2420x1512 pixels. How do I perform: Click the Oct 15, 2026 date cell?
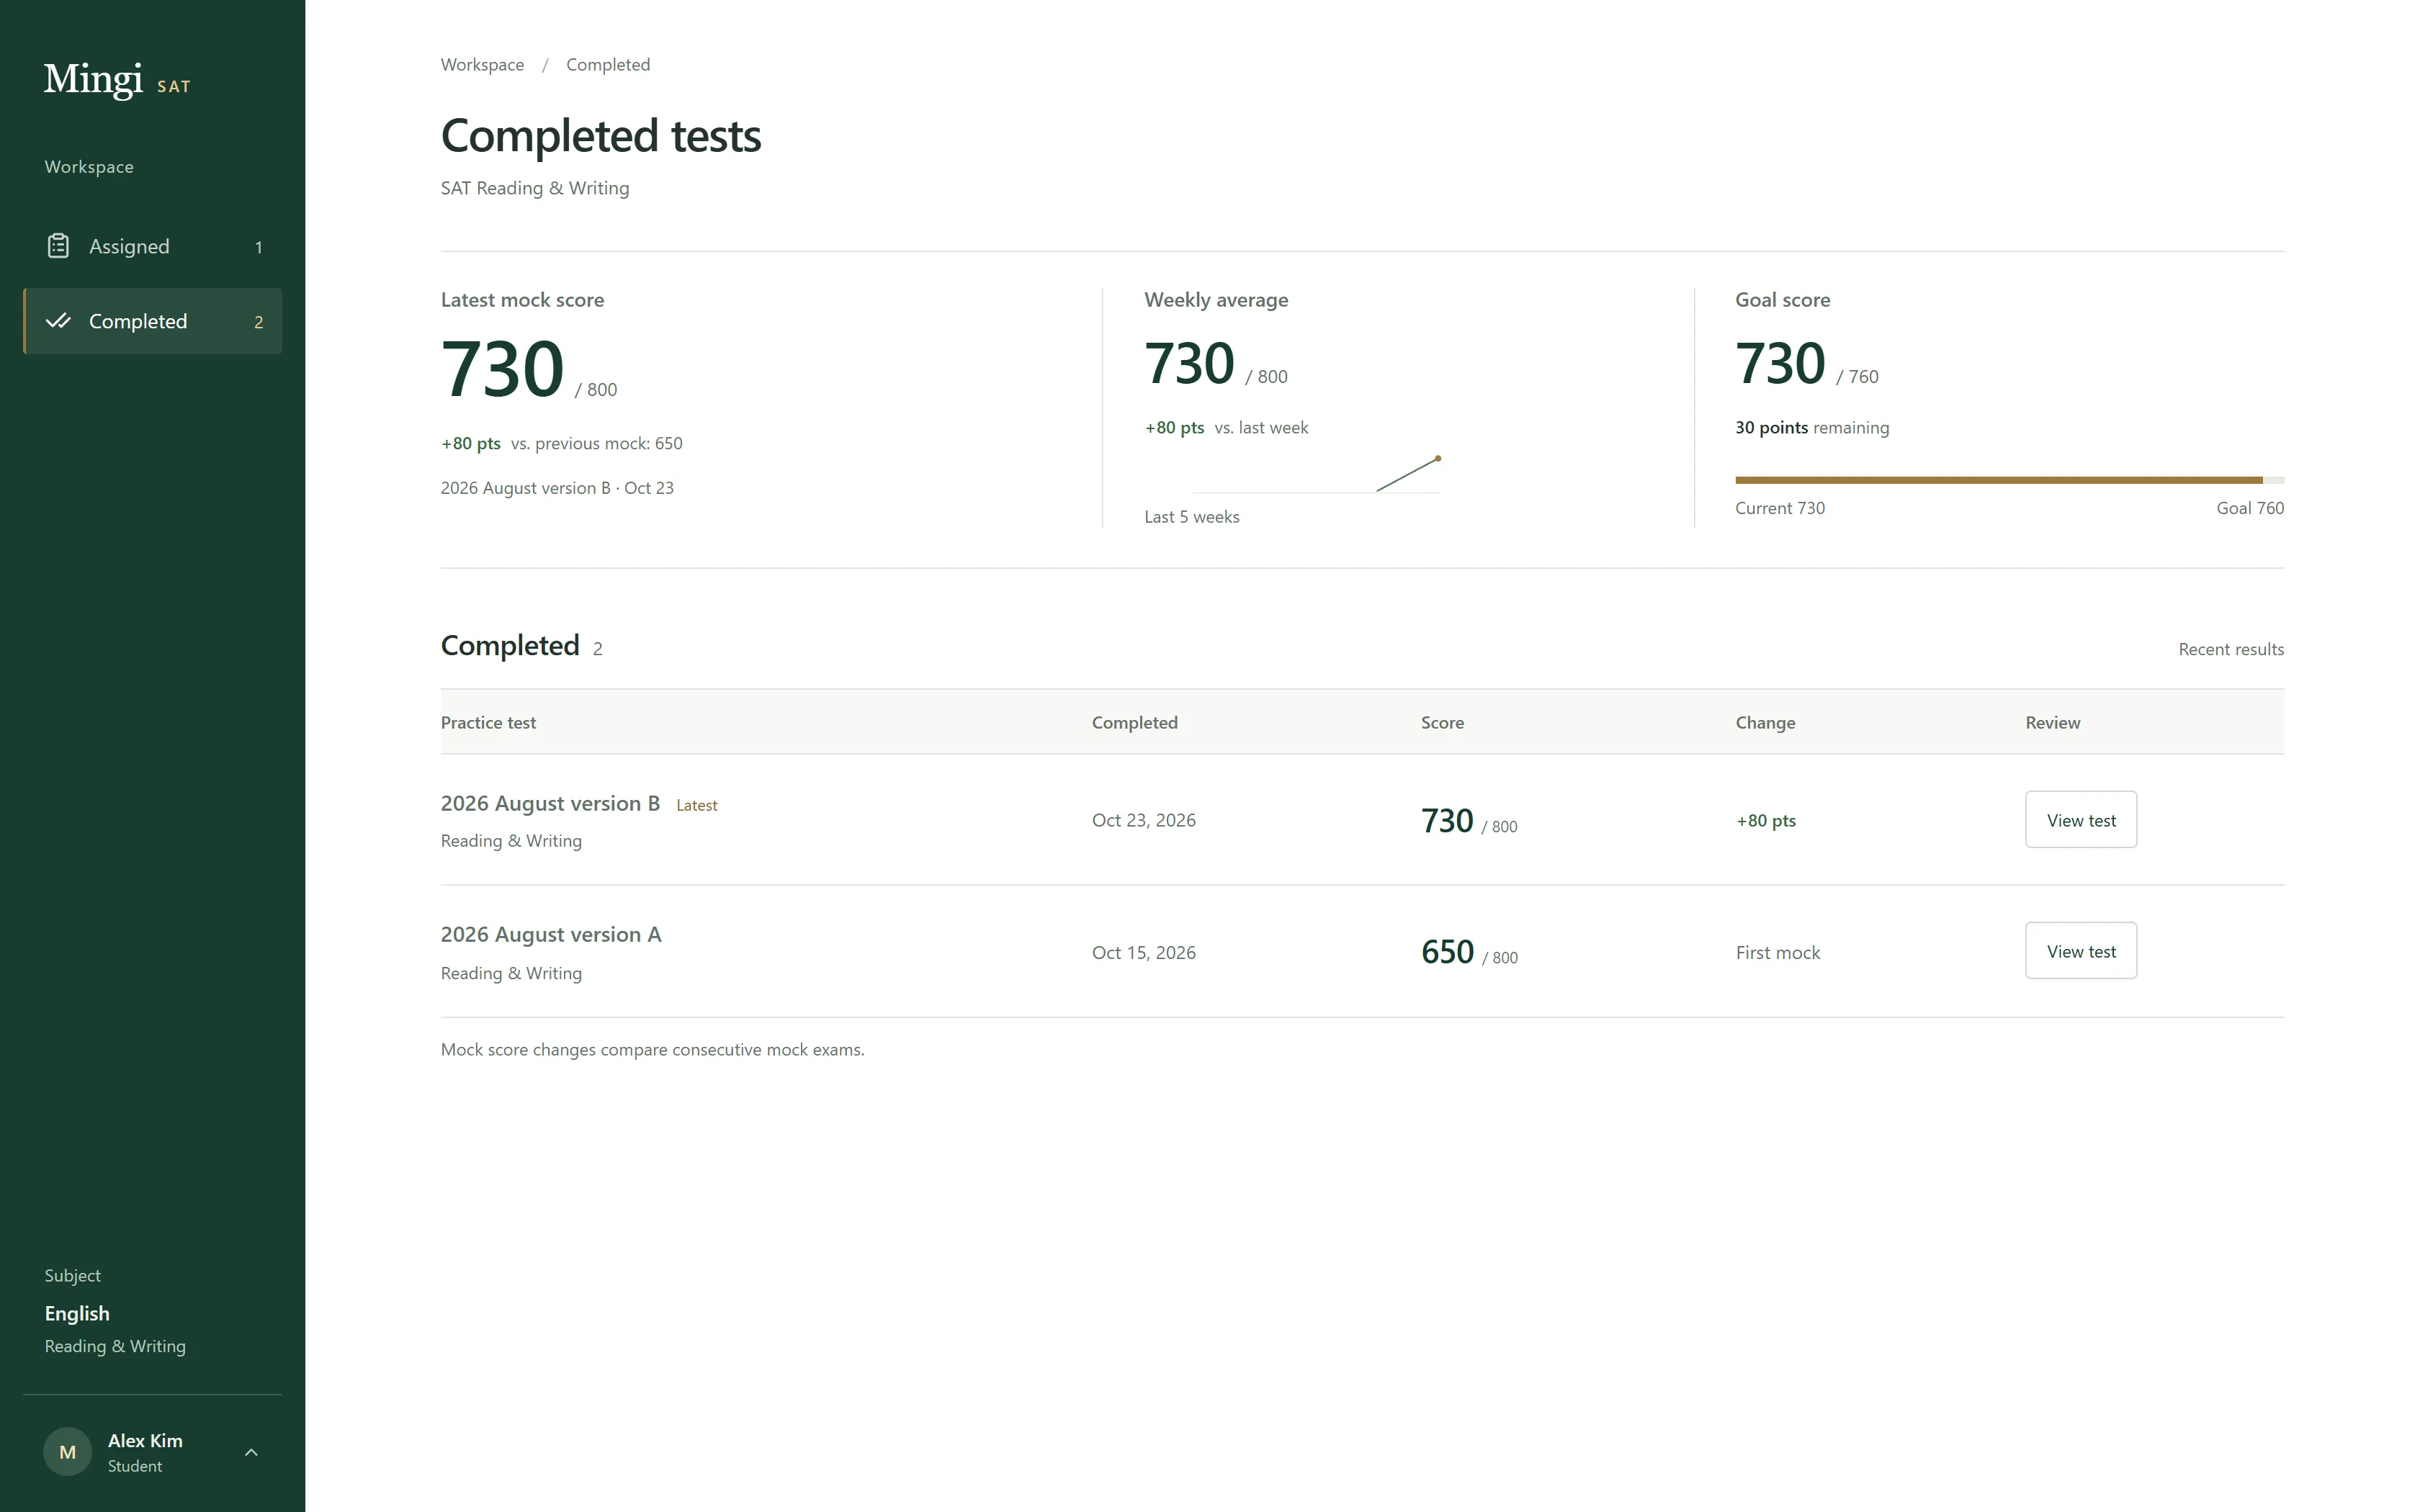pos(1144,953)
